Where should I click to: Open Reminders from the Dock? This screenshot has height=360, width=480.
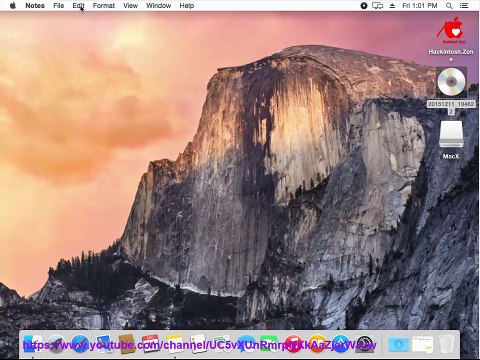(x=199, y=344)
